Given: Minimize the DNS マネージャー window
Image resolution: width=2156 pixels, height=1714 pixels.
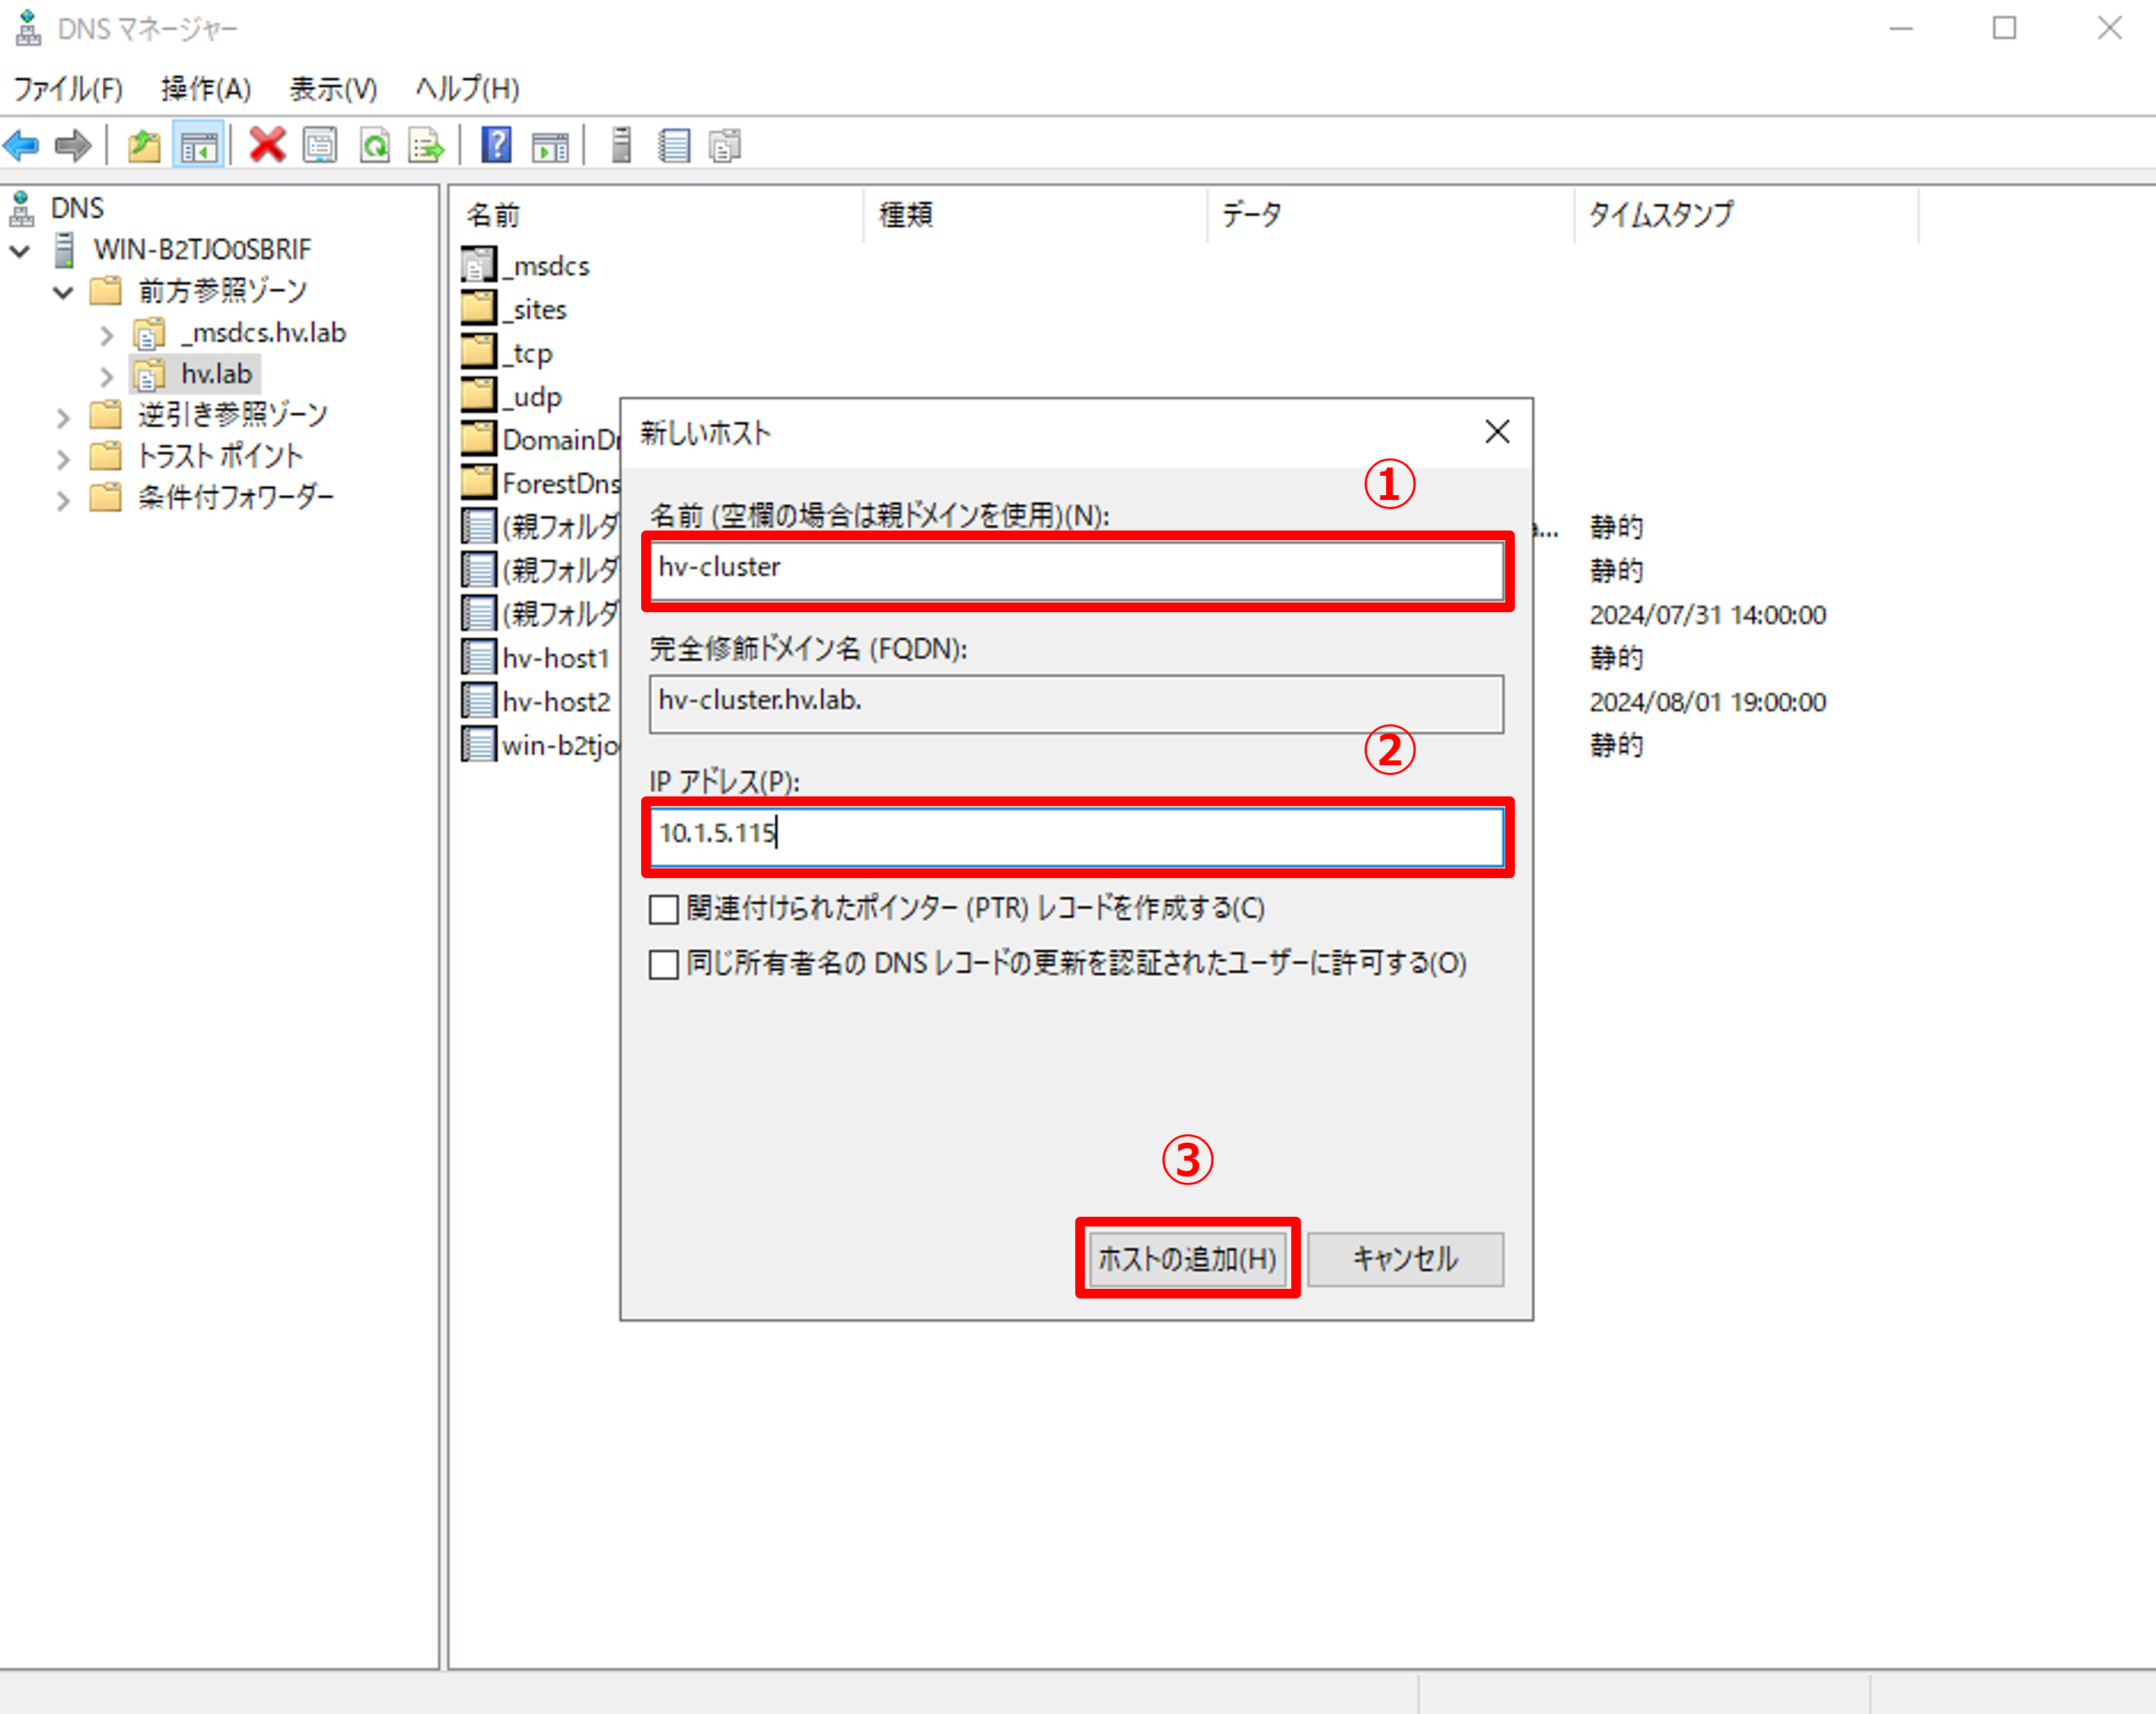Looking at the screenshot, I should pos(1901,29).
